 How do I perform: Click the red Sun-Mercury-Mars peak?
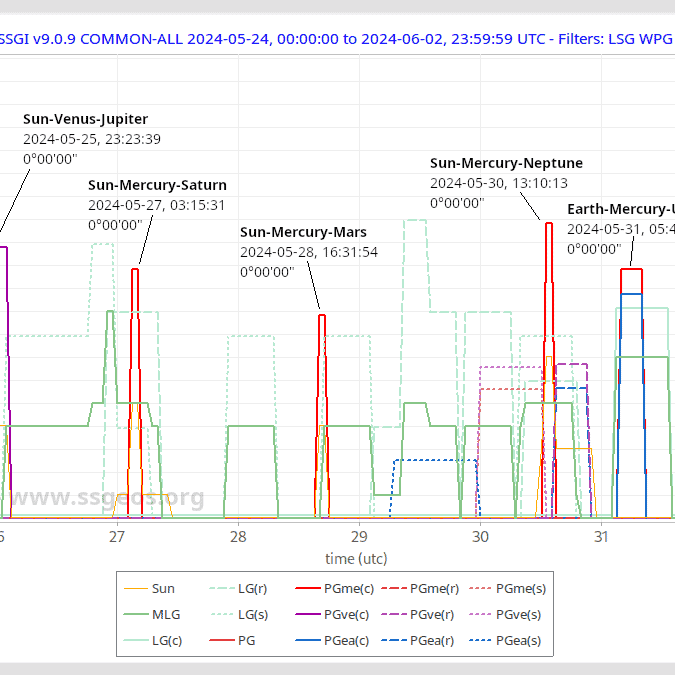322,316
